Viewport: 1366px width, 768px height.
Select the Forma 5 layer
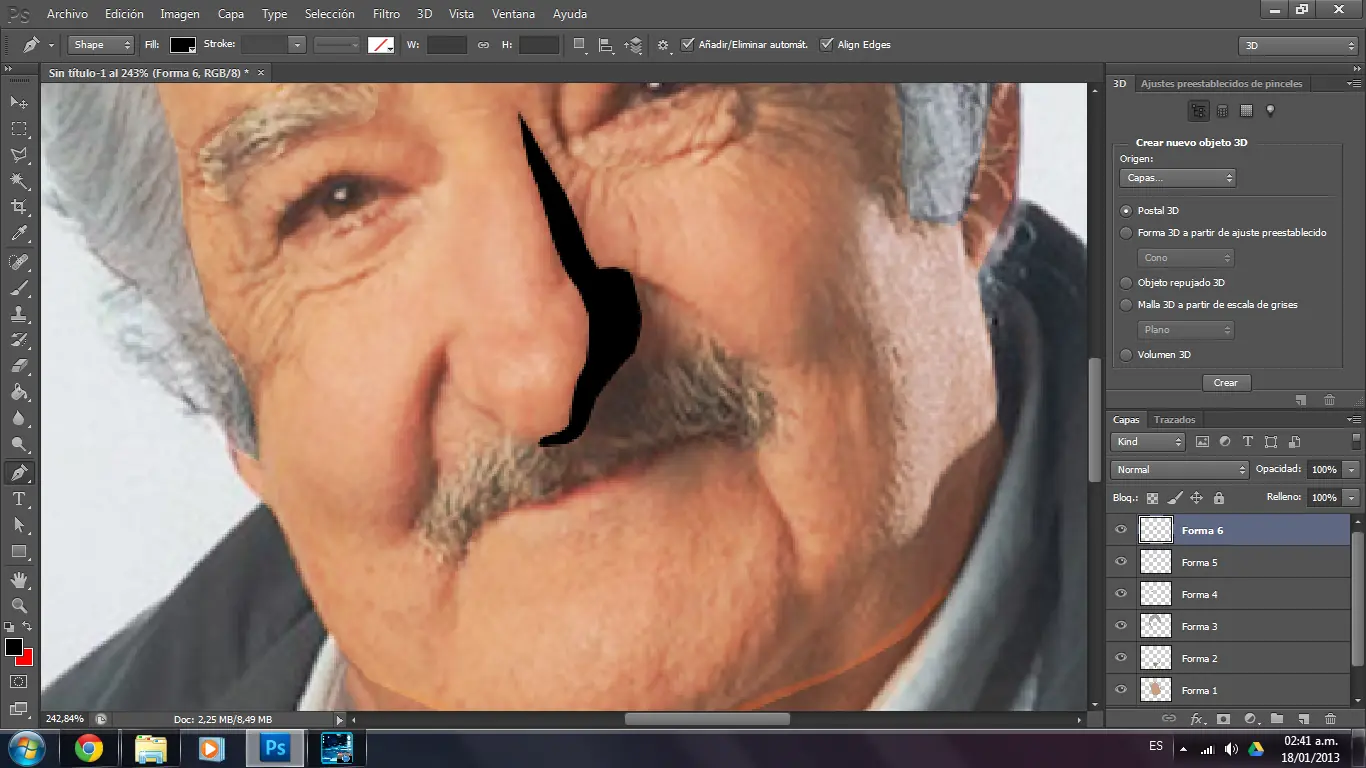click(x=1228, y=562)
